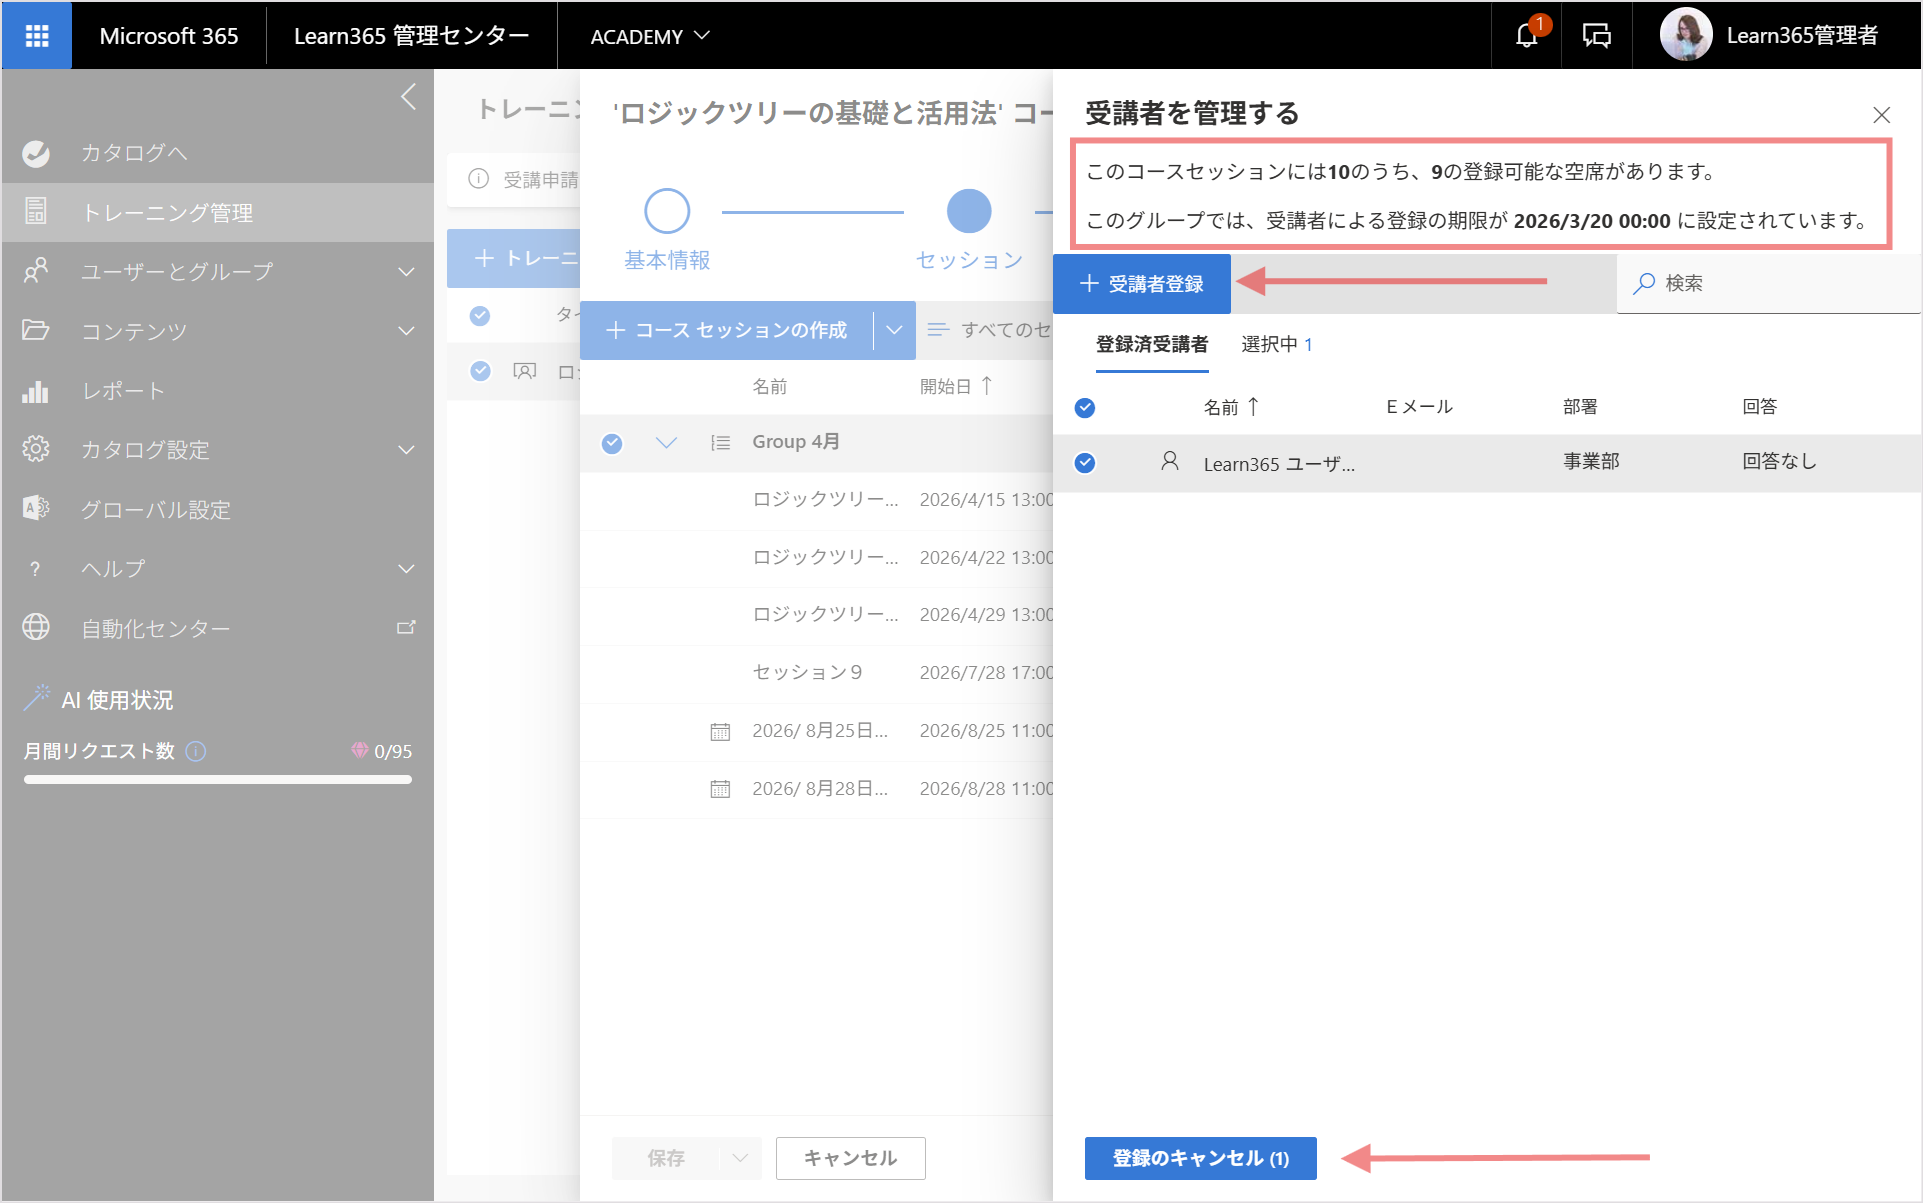Click the list icon in Group 4月 row
Image resolution: width=1923 pixels, height=1203 pixels.
(x=720, y=443)
